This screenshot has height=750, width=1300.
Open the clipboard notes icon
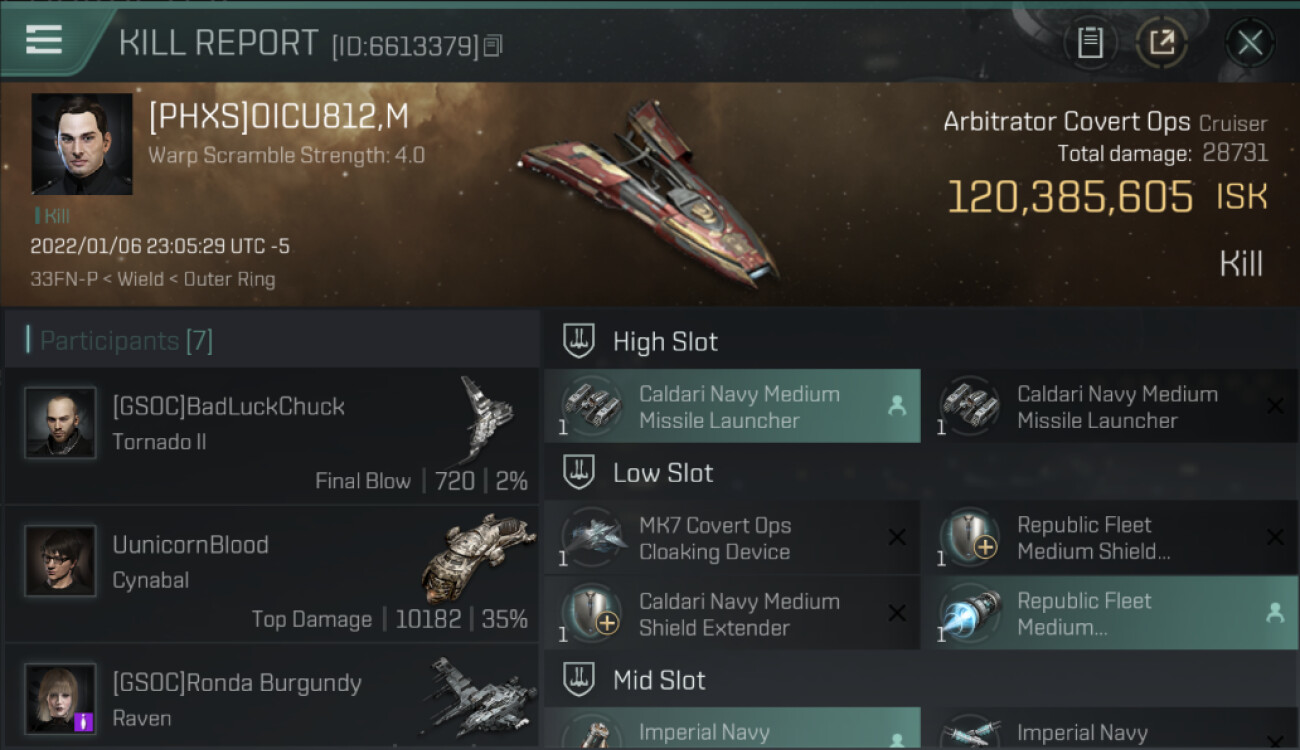1090,43
